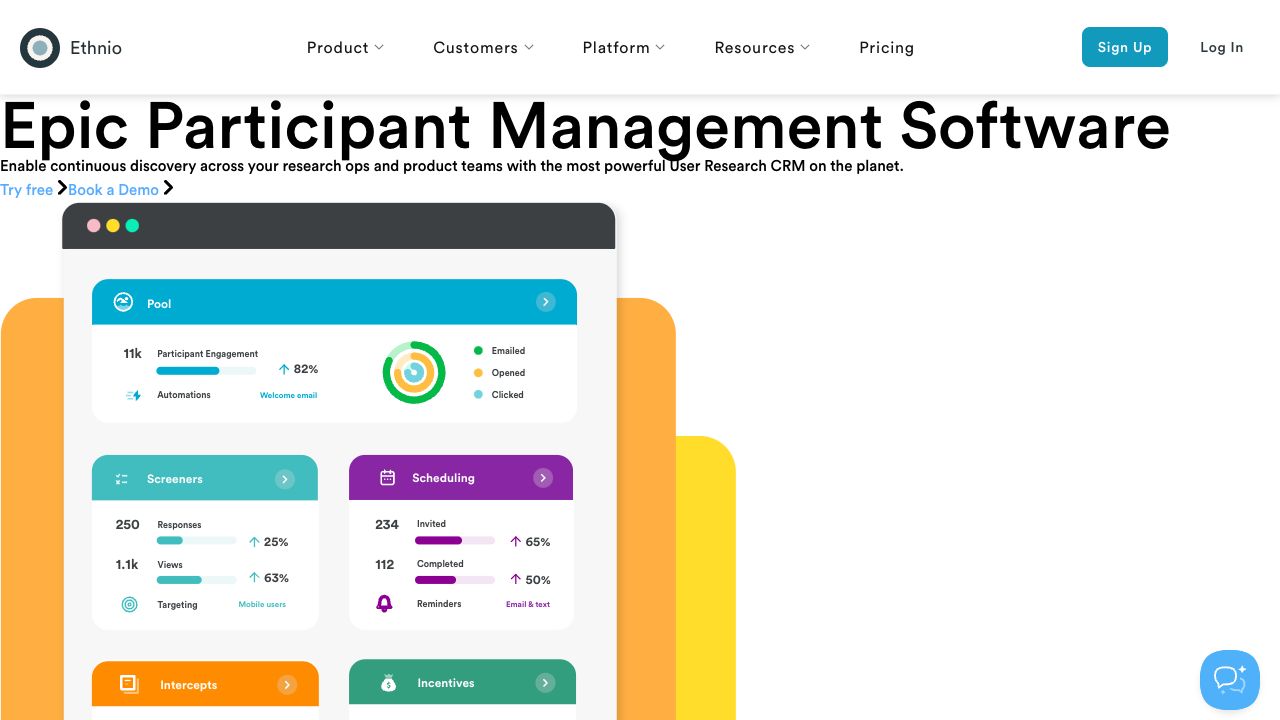Click the Log In link

(x=1221, y=47)
